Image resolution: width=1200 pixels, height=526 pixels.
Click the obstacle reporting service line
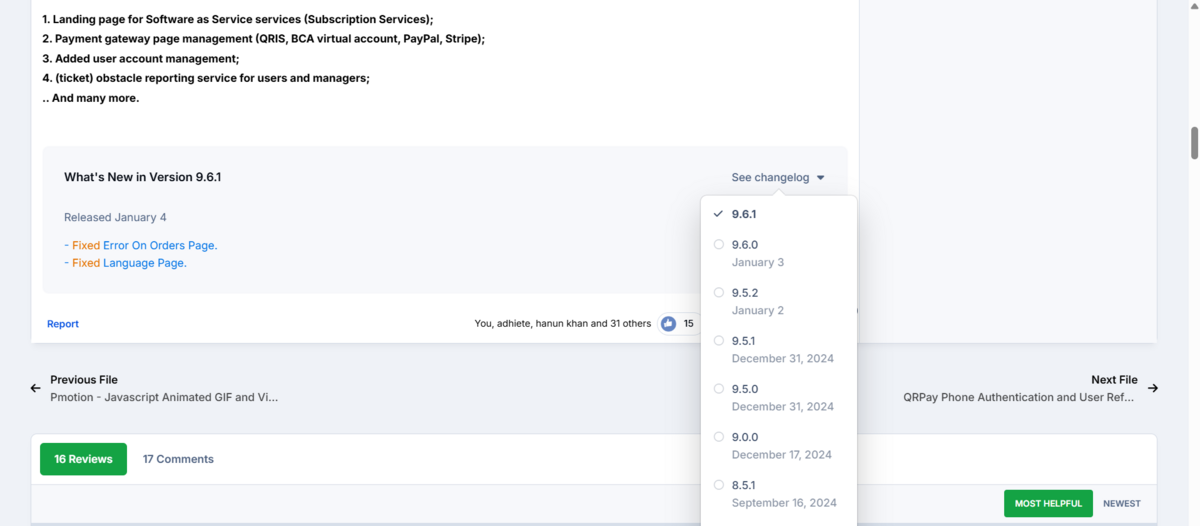(x=205, y=78)
